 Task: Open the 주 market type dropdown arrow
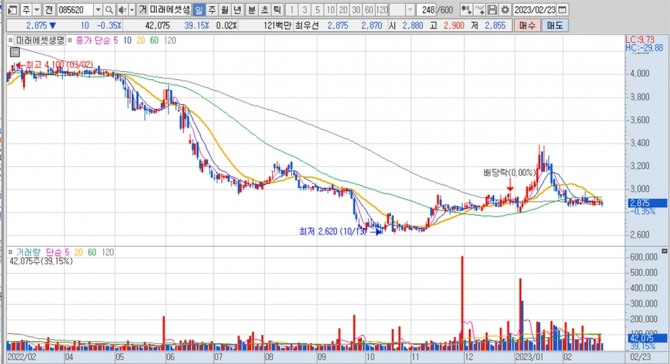37,9
